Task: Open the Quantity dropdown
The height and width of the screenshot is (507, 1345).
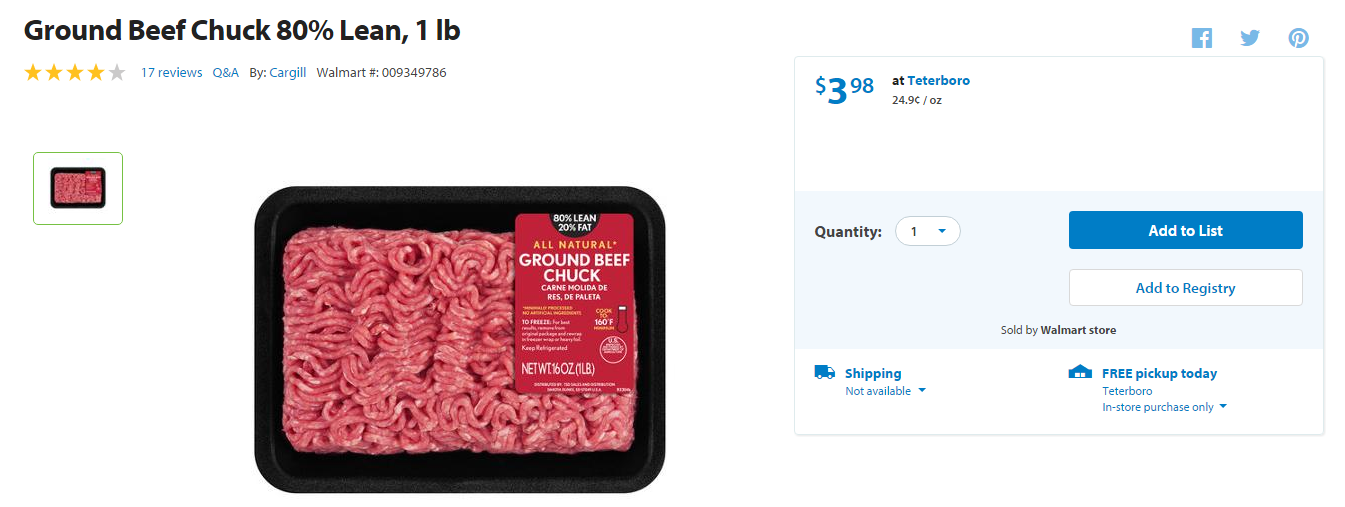Action: 927,232
